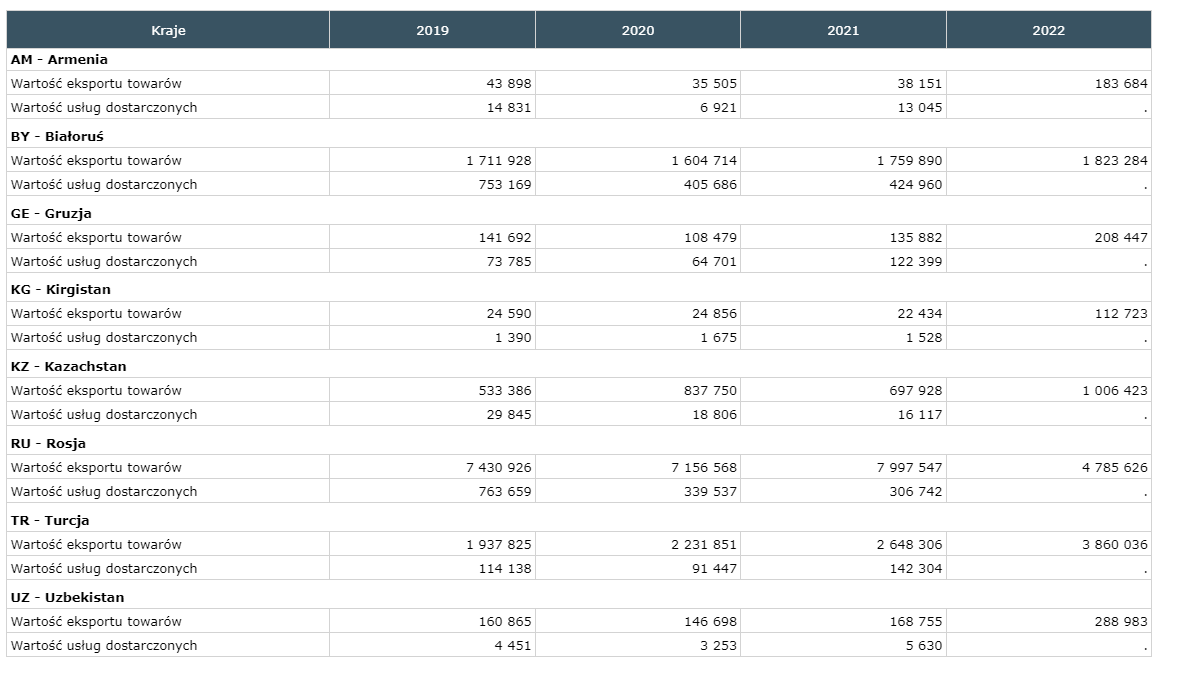The image size is (1188, 687).
Task: Click Kazakhstan's 2022 export value 1 006 423
Action: click(x=1114, y=391)
